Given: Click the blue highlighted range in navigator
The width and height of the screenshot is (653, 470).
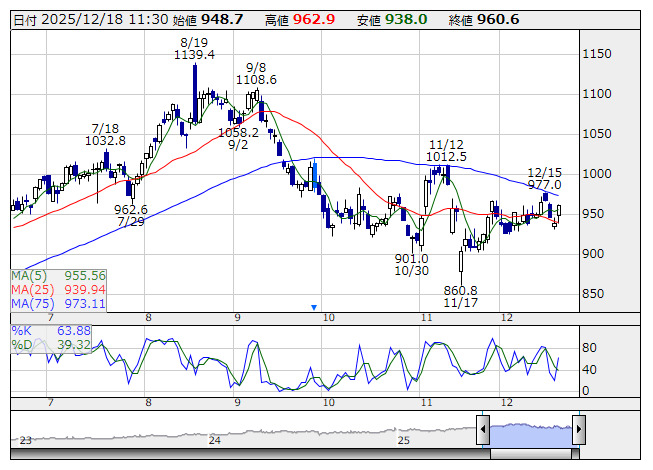Looking at the screenshot, I should pos(530,430).
